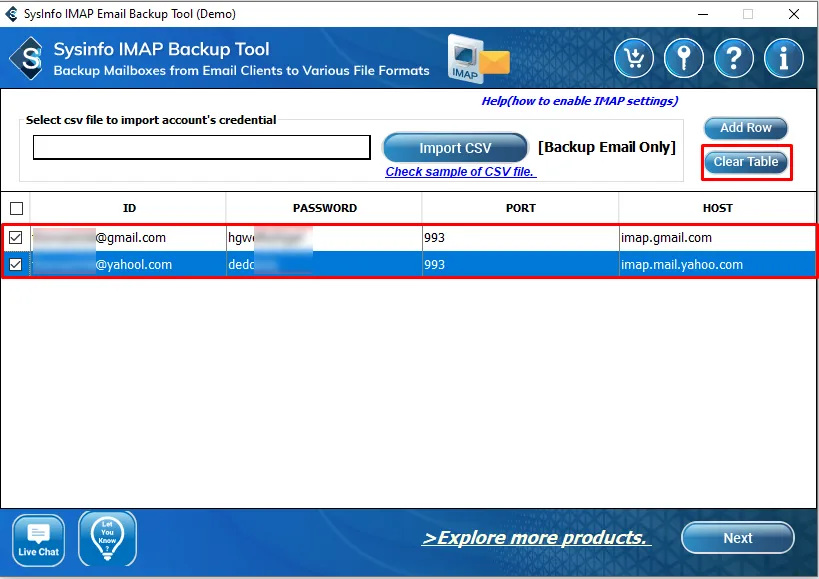Viewport: 819px width, 579px height.
Task: Uncheck the yahoo account row checkbox
Action: point(15,265)
